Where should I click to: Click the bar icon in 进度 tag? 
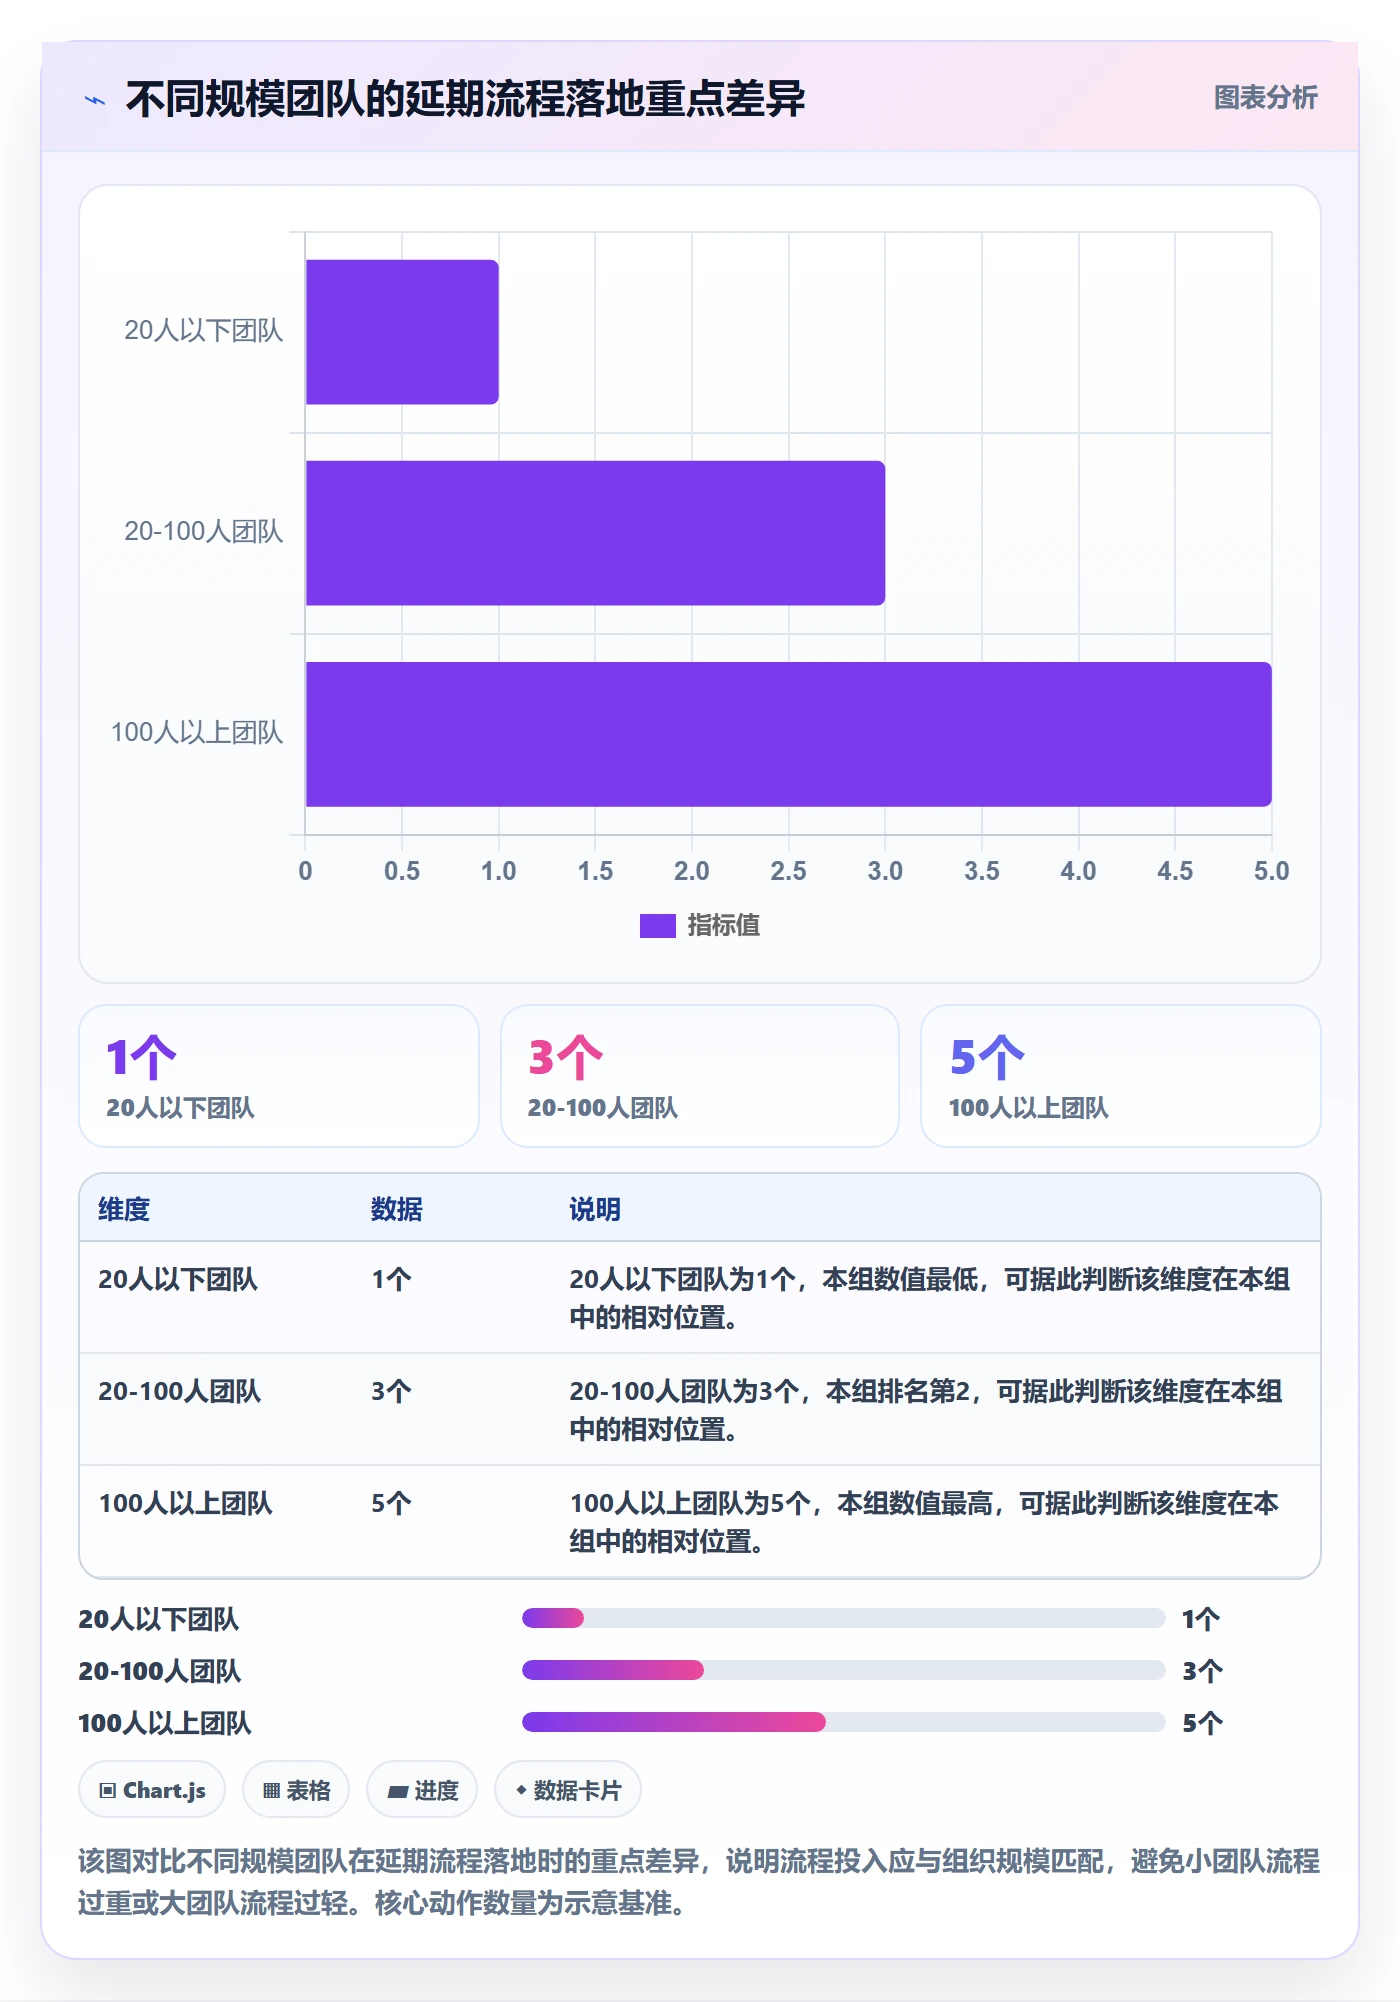(x=397, y=1792)
